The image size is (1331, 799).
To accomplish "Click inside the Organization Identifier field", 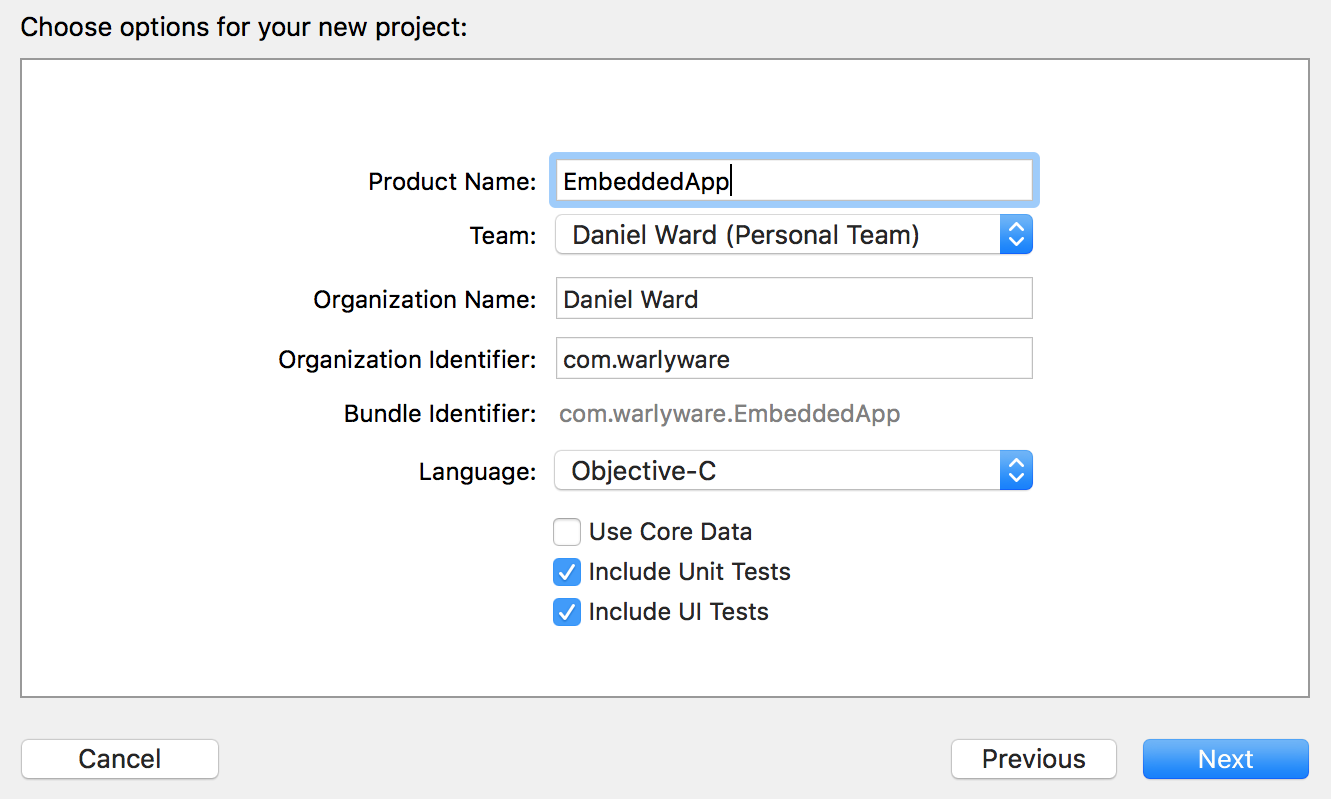I will pyautogui.click(x=793, y=359).
